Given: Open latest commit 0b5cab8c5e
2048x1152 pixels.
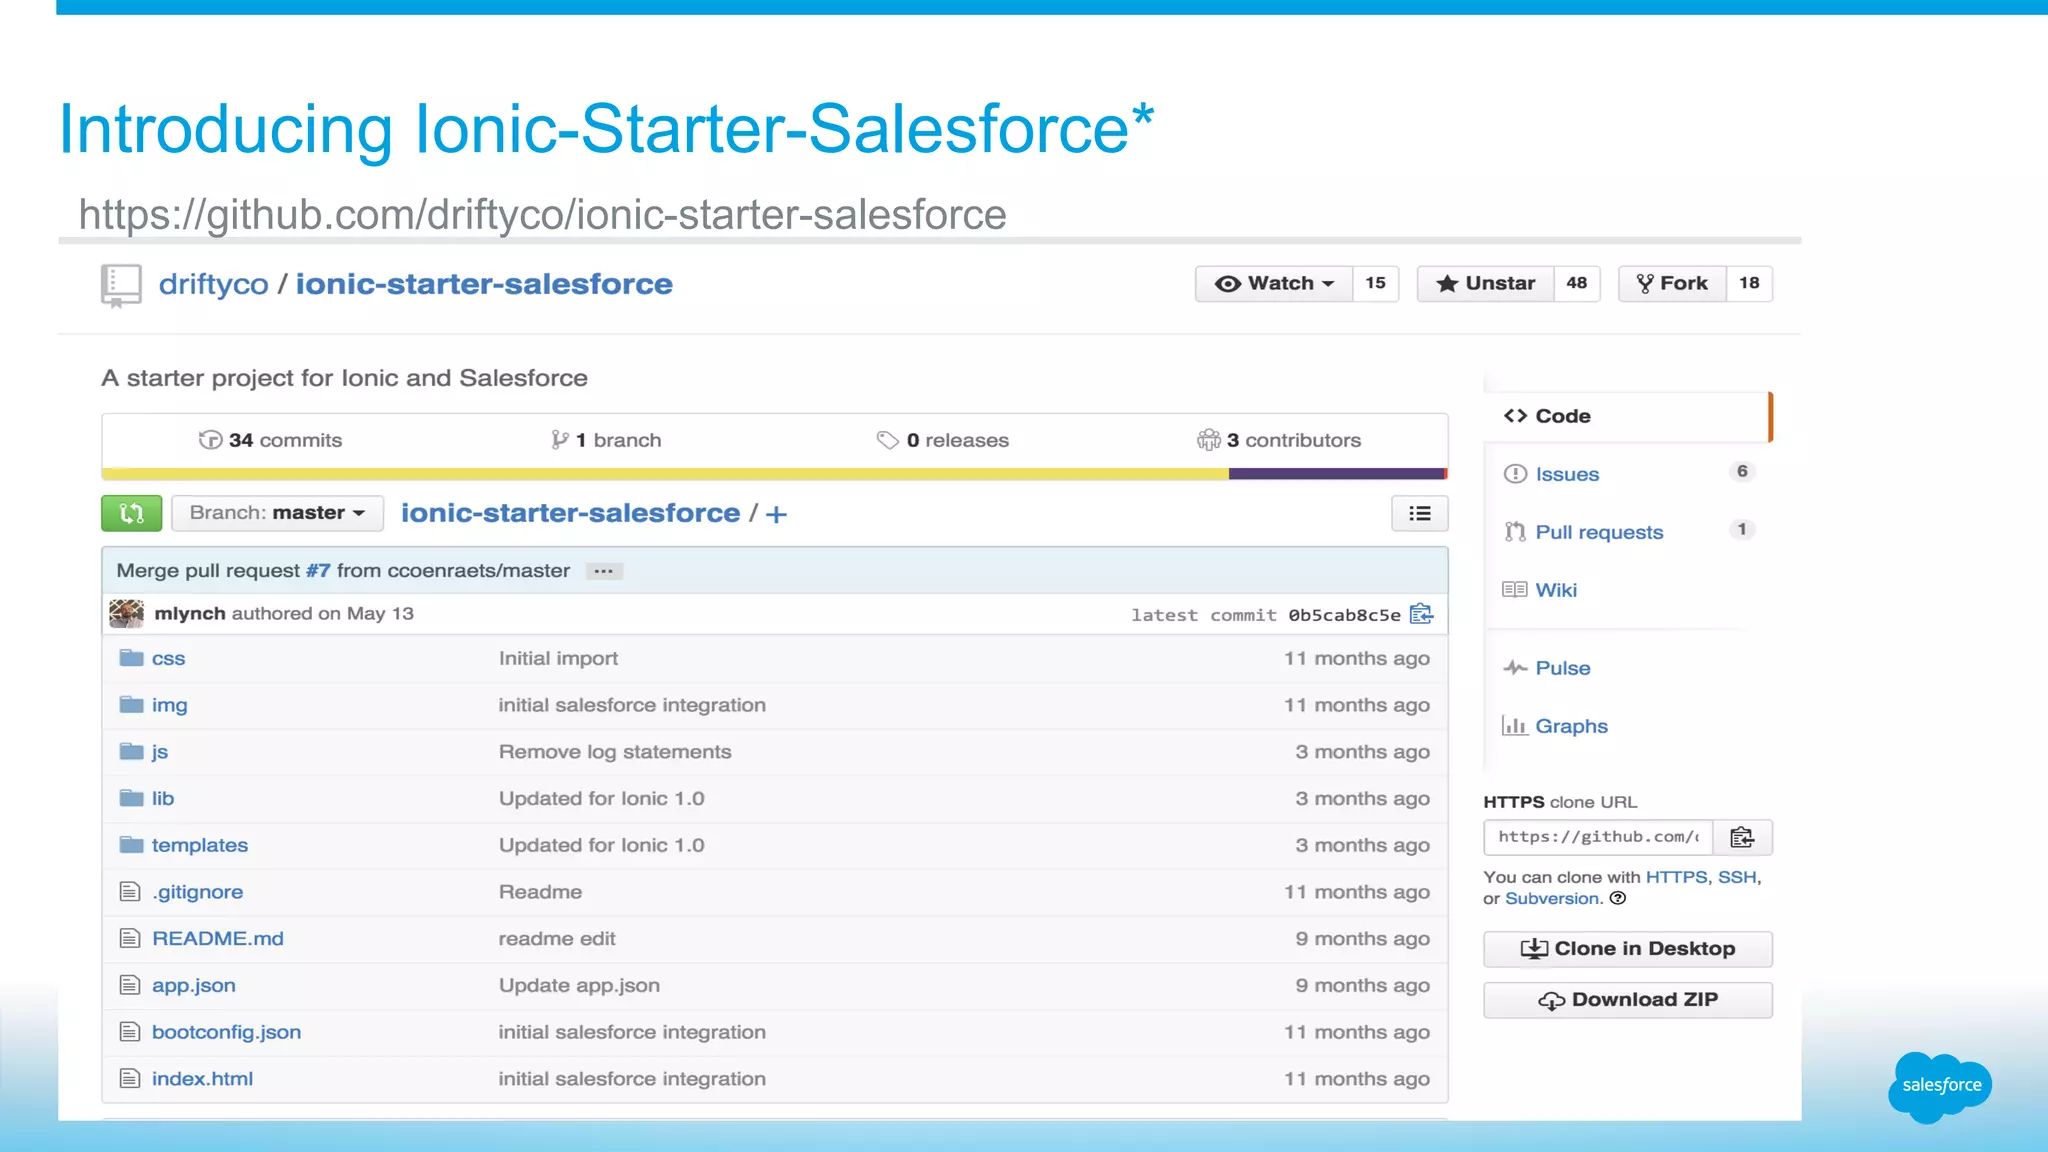Looking at the screenshot, I should click(x=1344, y=615).
